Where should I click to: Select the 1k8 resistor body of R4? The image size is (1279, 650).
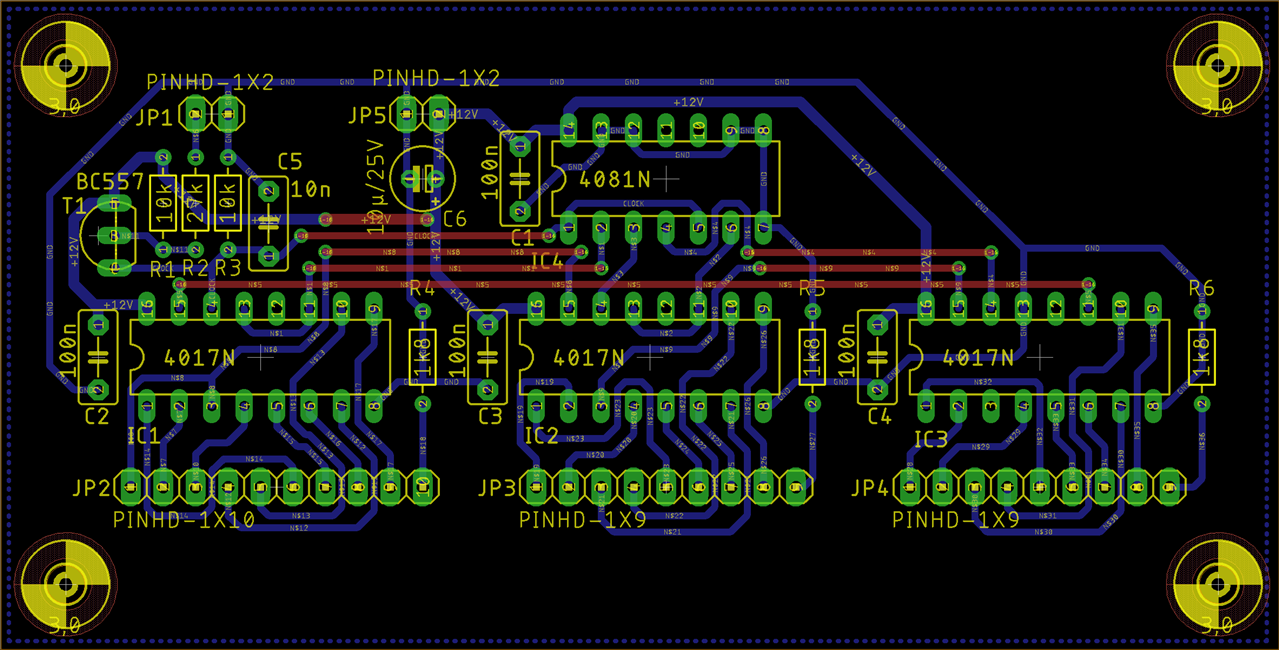(x=422, y=357)
